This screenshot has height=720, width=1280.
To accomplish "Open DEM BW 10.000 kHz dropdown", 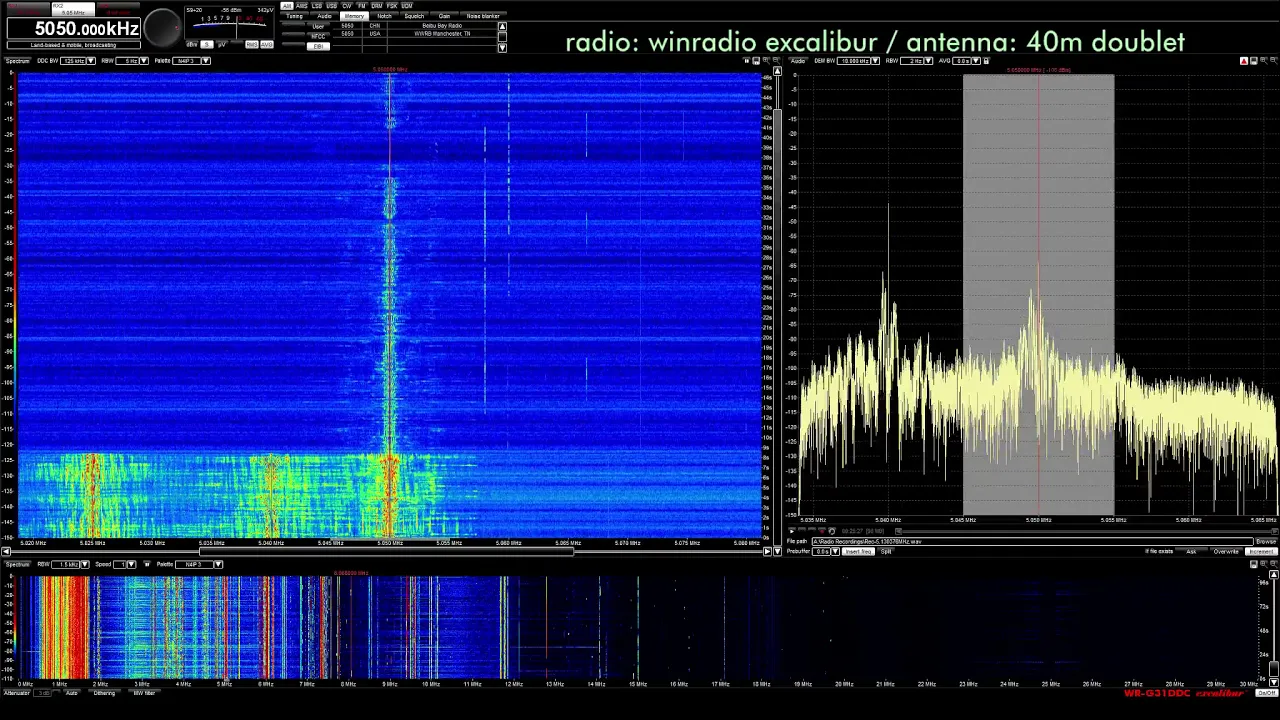I will (875, 61).
